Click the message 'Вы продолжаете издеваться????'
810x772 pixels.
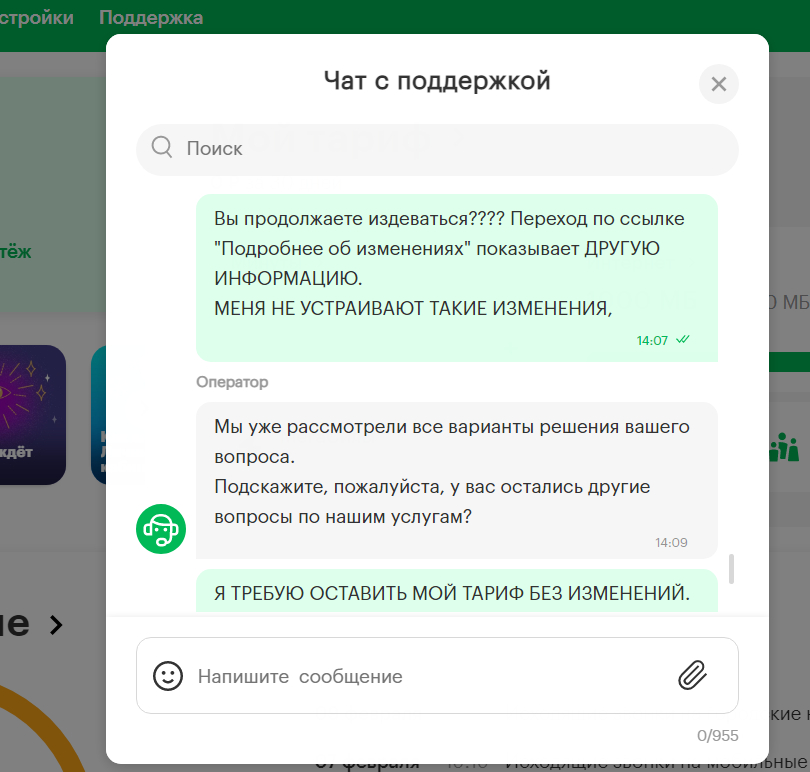(457, 278)
